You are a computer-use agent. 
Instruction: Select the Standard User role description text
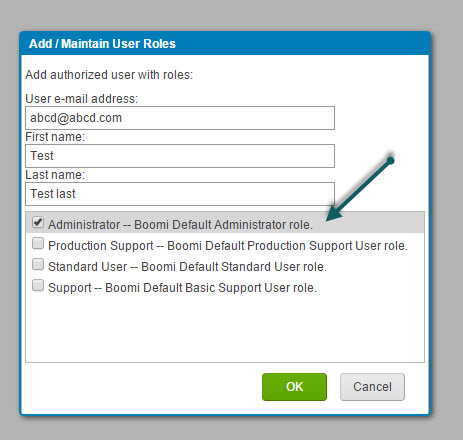click(x=187, y=267)
